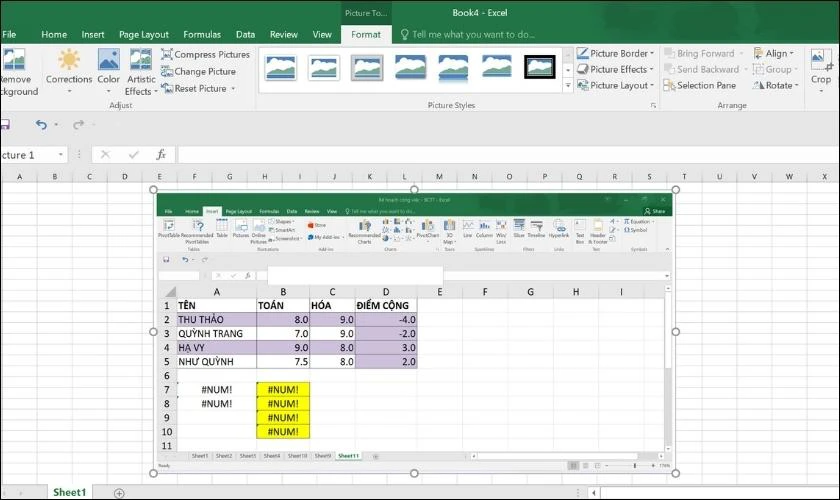Image resolution: width=840 pixels, height=500 pixels.
Task: Open Artistic Effects gallery
Action: [x=141, y=71]
